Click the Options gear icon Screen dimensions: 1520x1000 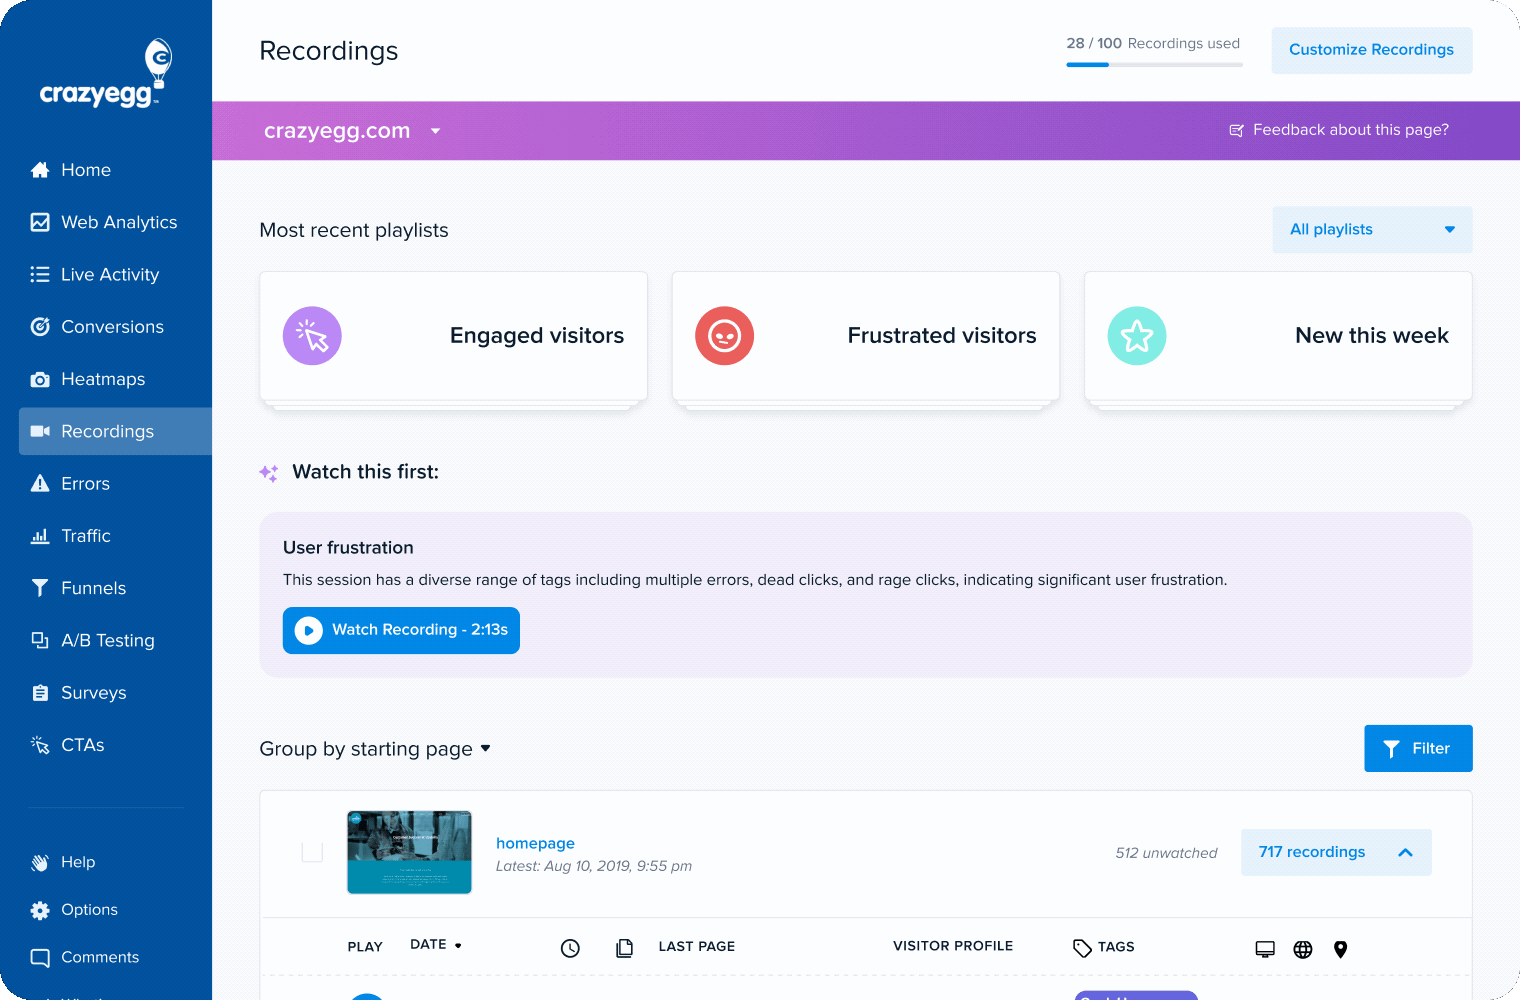40,910
